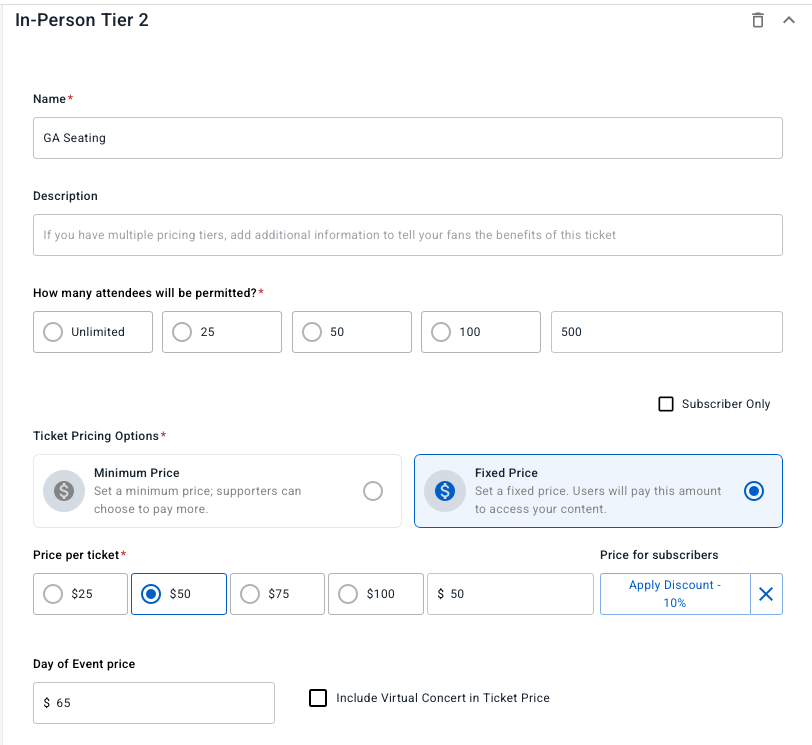The height and width of the screenshot is (745, 812).
Task: Collapse the In-Person Tier 2 section
Action: coord(788,20)
